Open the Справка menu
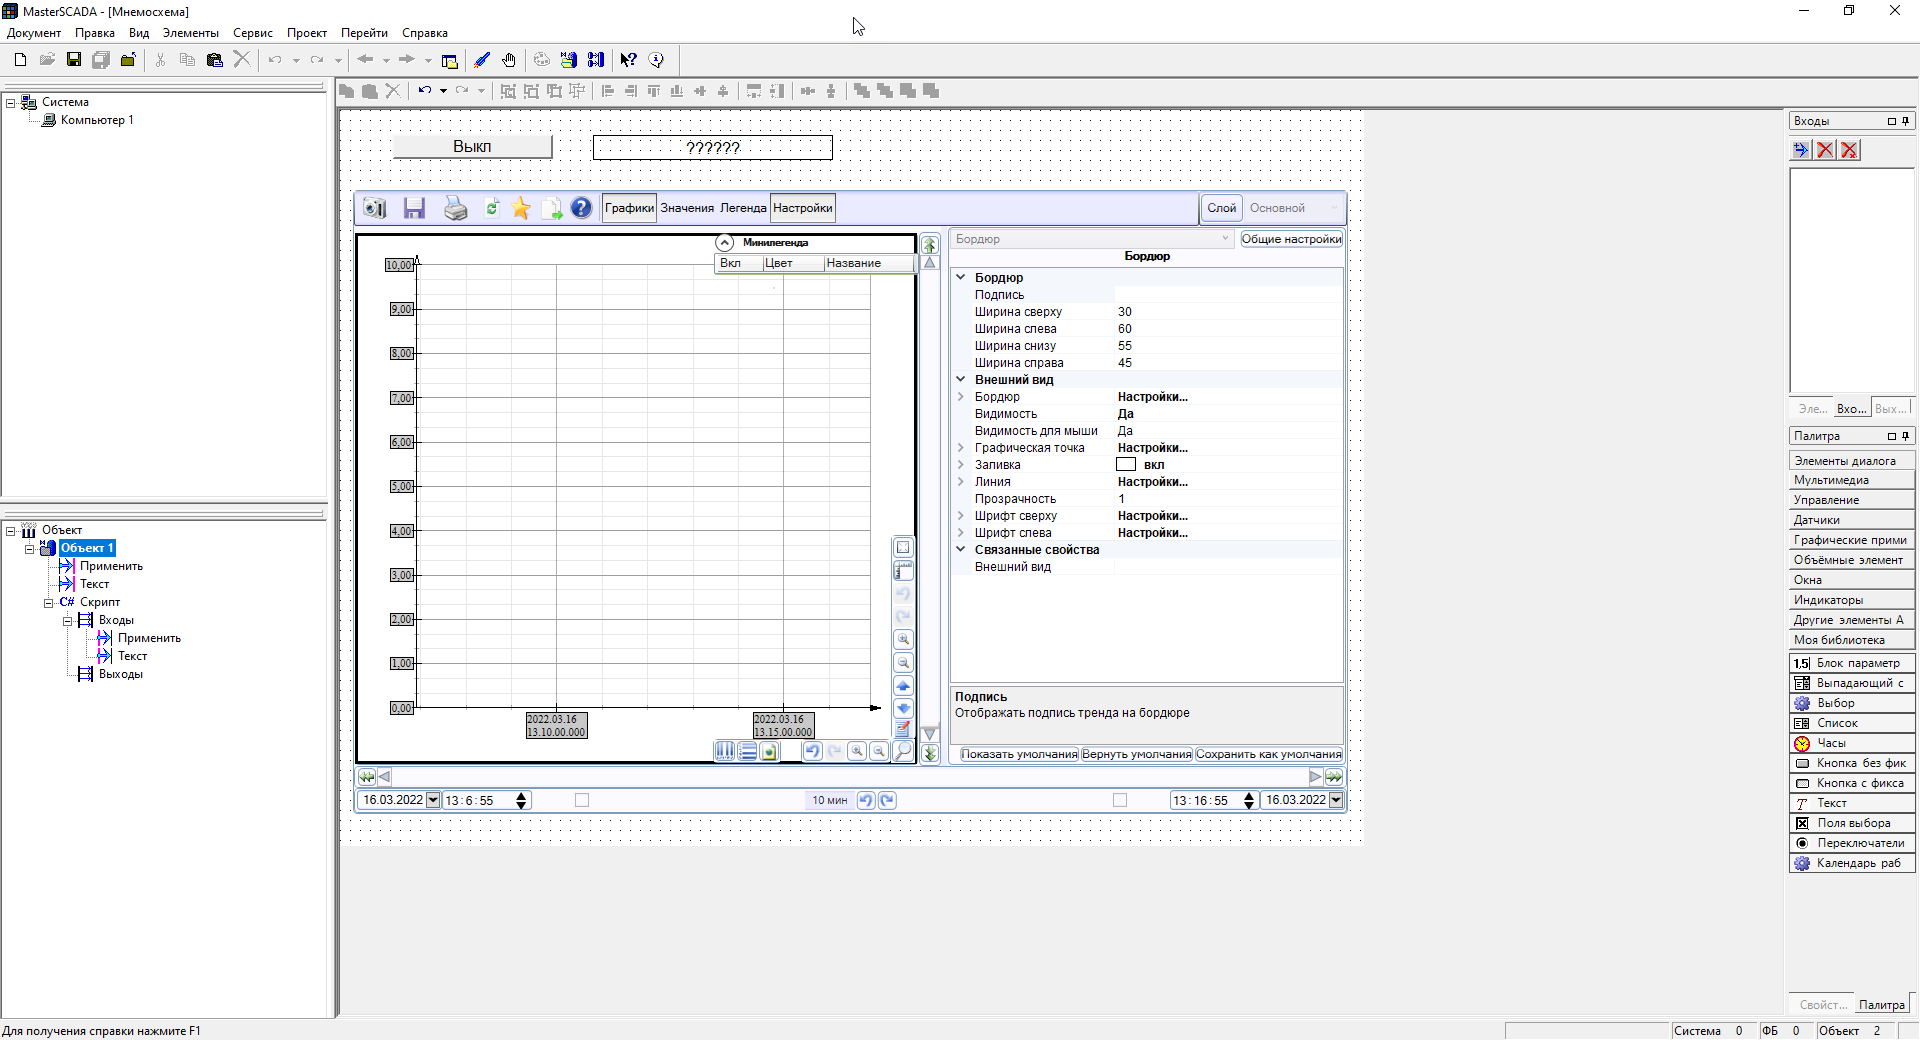This screenshot has width=1920, height=1040. [425, 33]
